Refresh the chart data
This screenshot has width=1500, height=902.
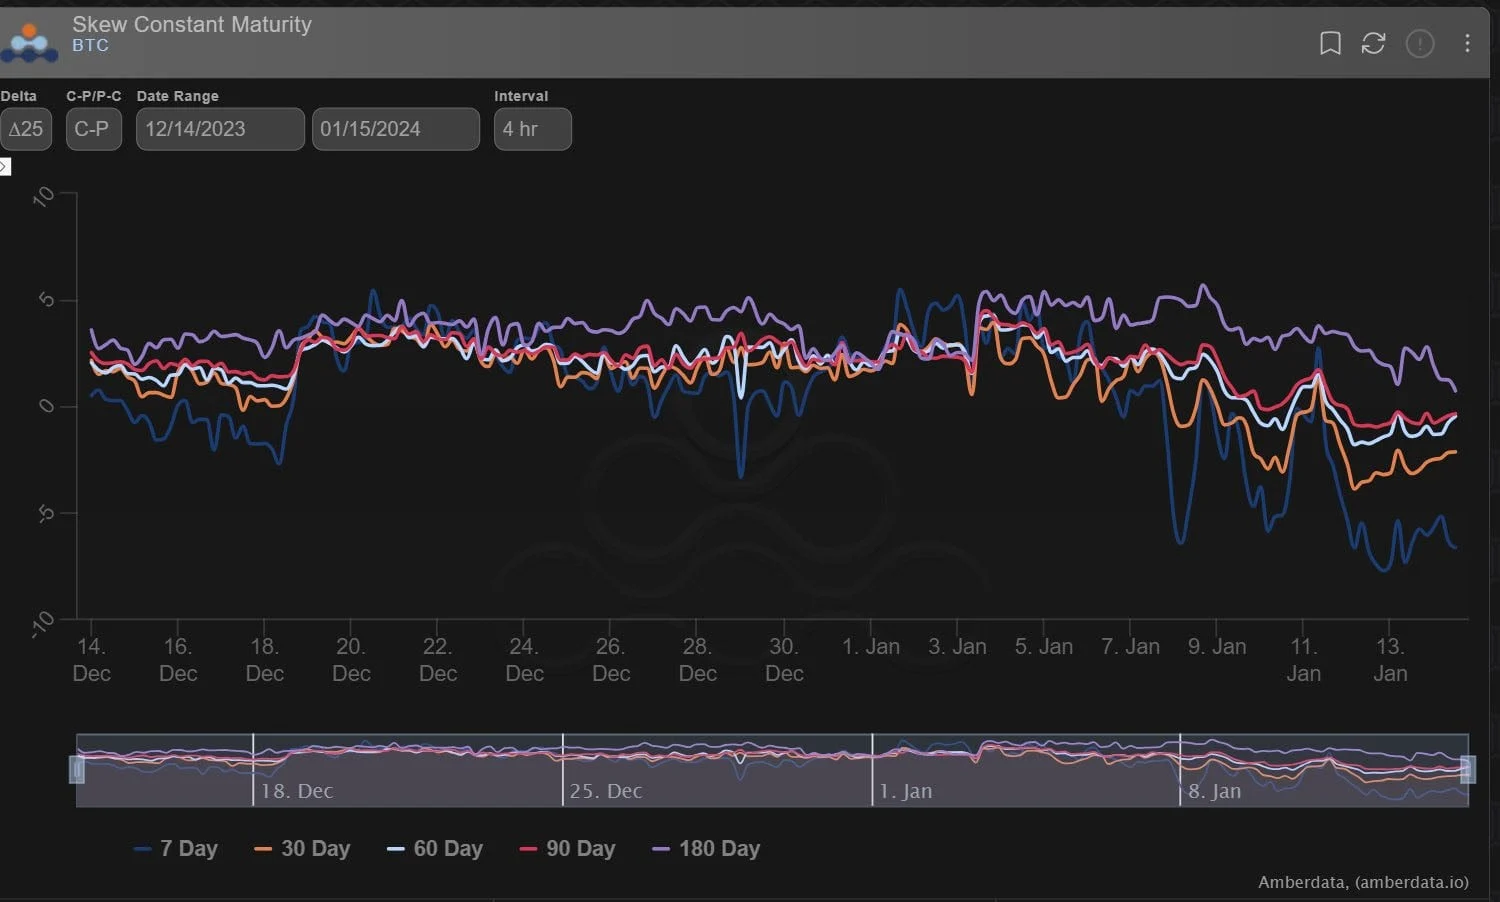[x=1373, y=43]
